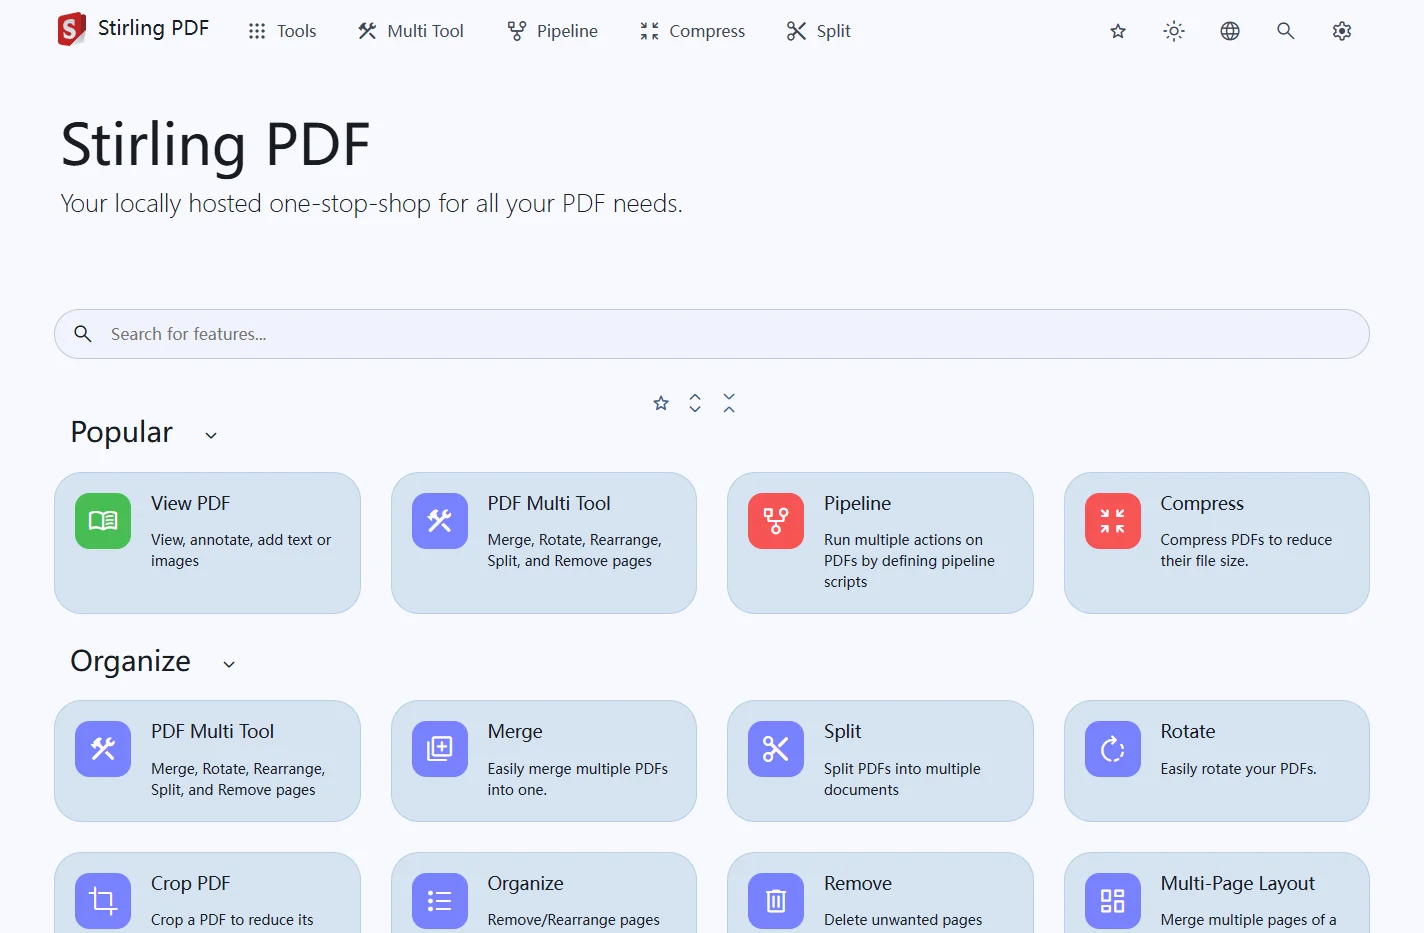Click the Stirling PDF brand text

(153, 28)
